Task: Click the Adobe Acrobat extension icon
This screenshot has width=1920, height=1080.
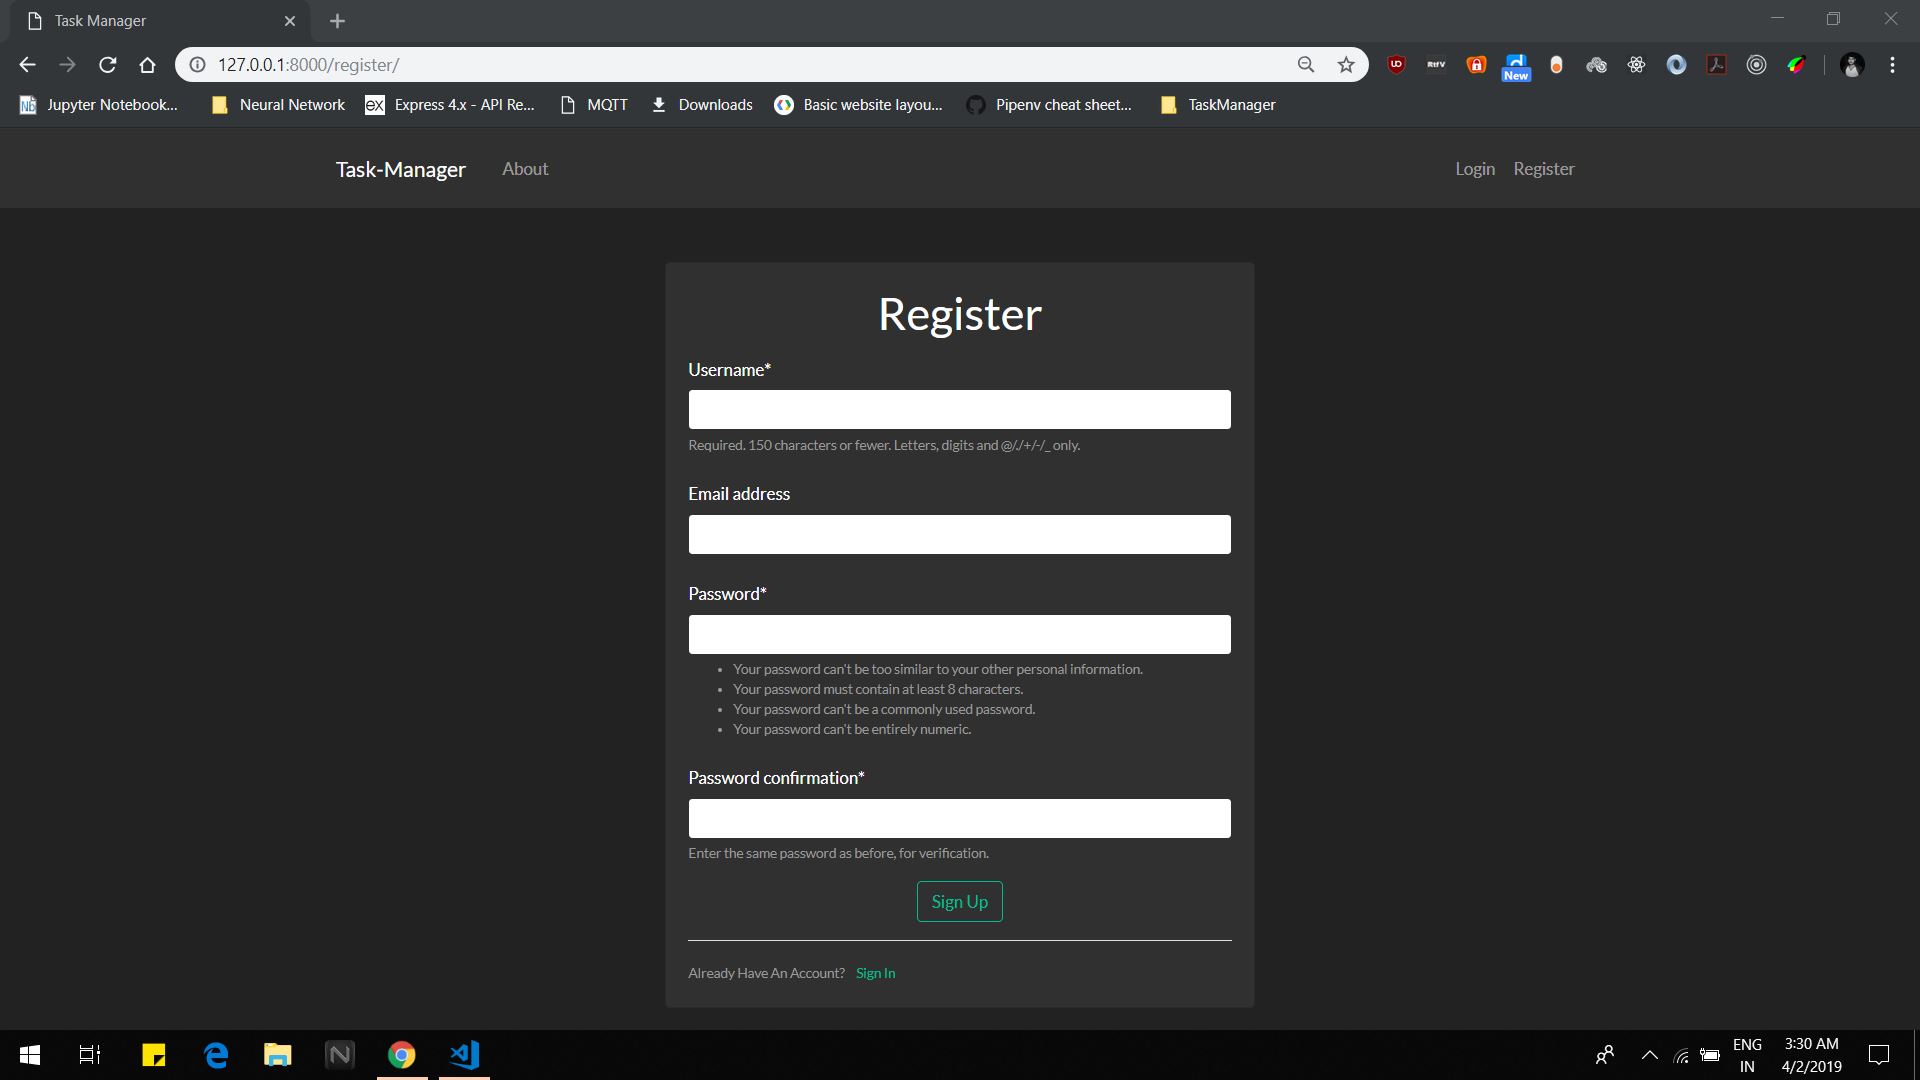Action: point(1716,64)
